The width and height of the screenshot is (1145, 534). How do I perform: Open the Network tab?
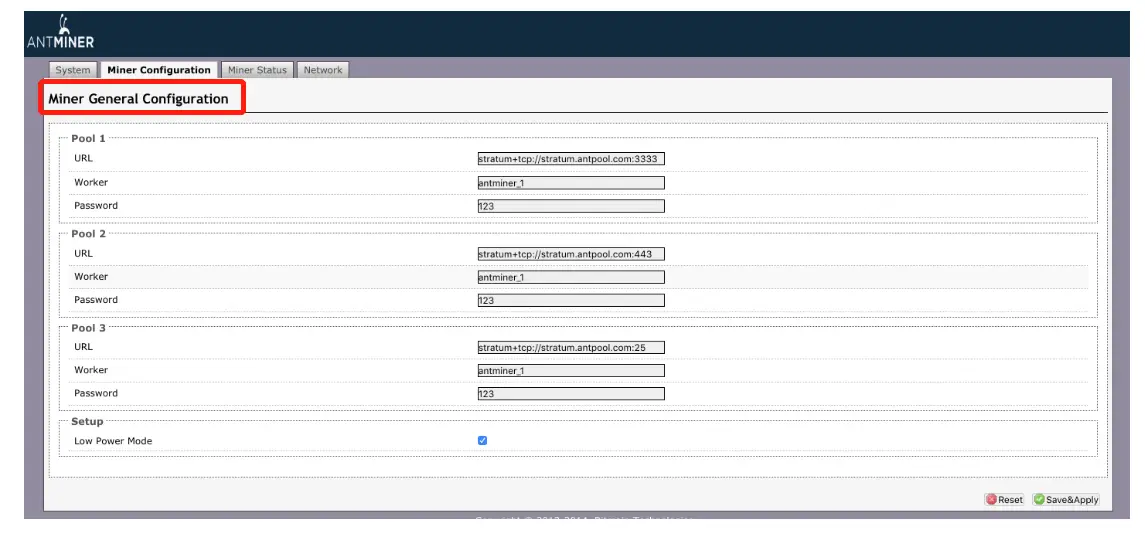click(323, 70)
